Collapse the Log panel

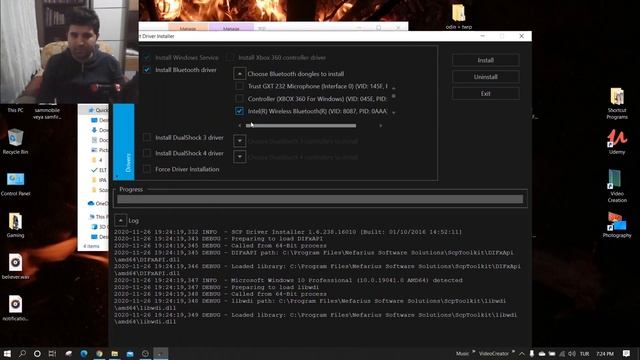pos(120,220)
